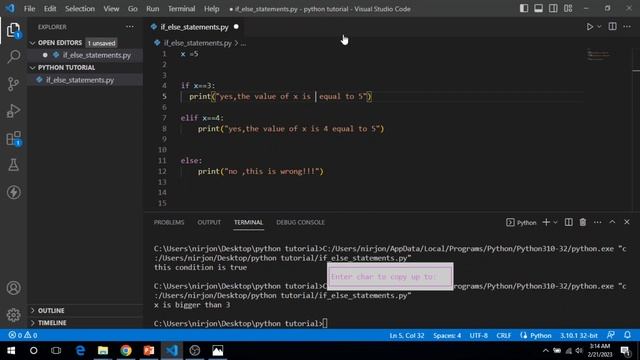This screenshot has width=640, height=360.
Task: Open the Source Control view icon
Action: 13,84
